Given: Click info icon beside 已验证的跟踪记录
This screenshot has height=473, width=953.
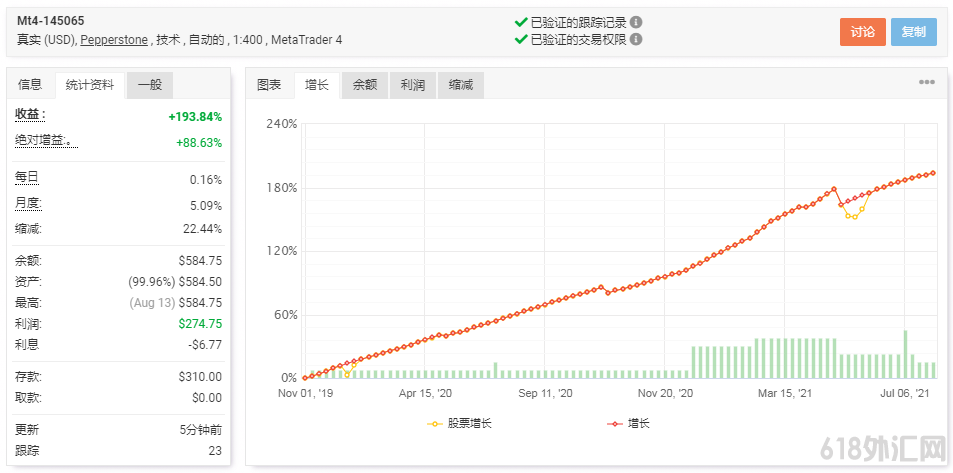Looking at the screenshot, I should (636, 22).
